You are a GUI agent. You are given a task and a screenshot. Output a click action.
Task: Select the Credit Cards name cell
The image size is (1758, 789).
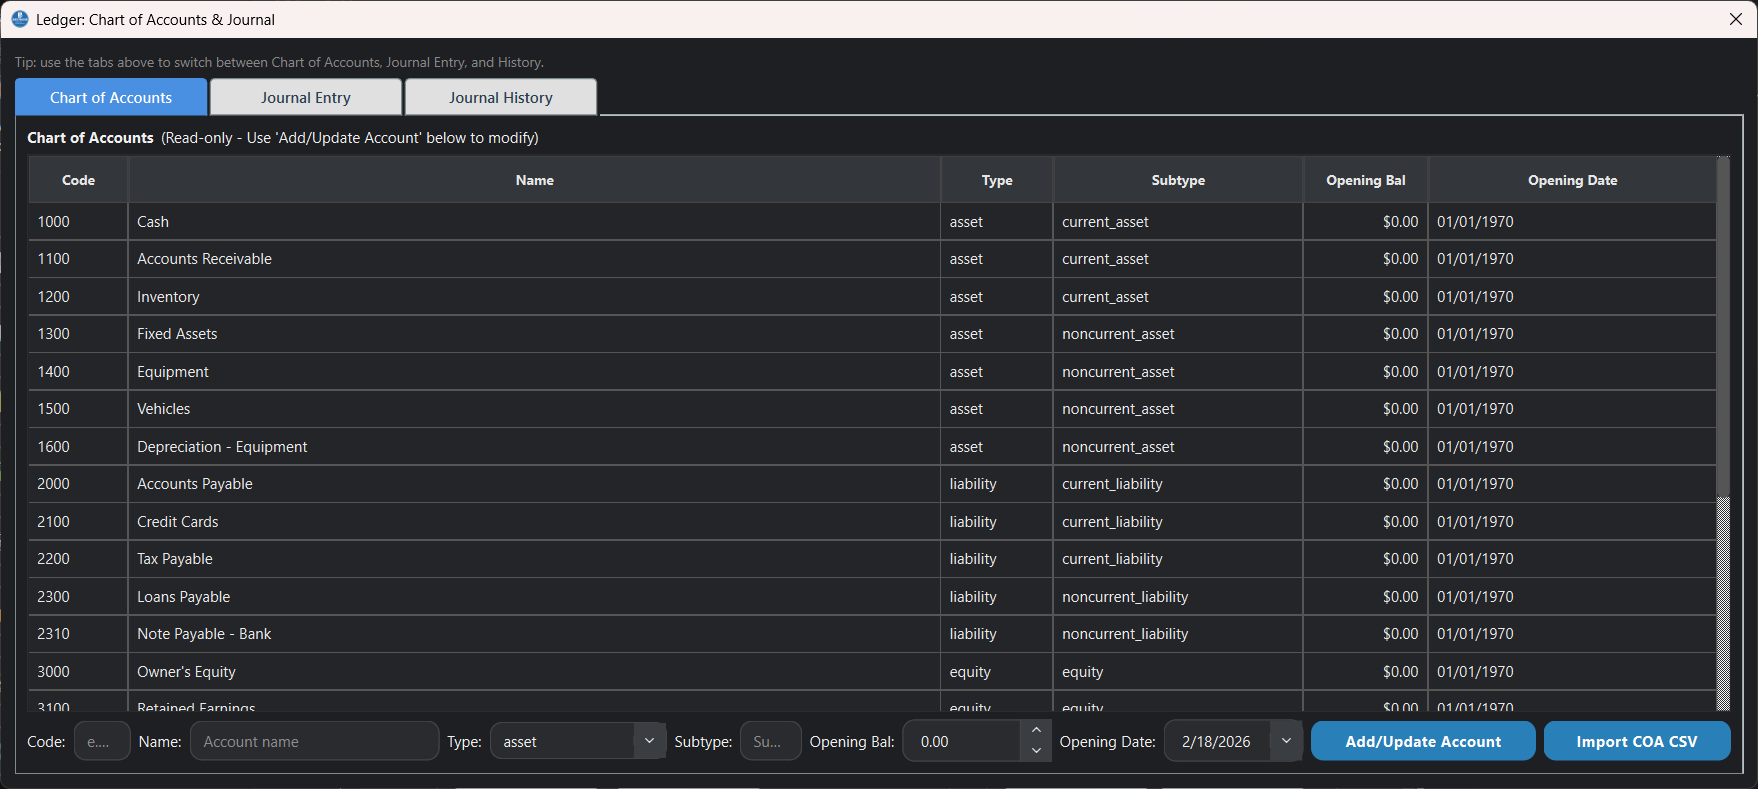click(x=534, y=521)
